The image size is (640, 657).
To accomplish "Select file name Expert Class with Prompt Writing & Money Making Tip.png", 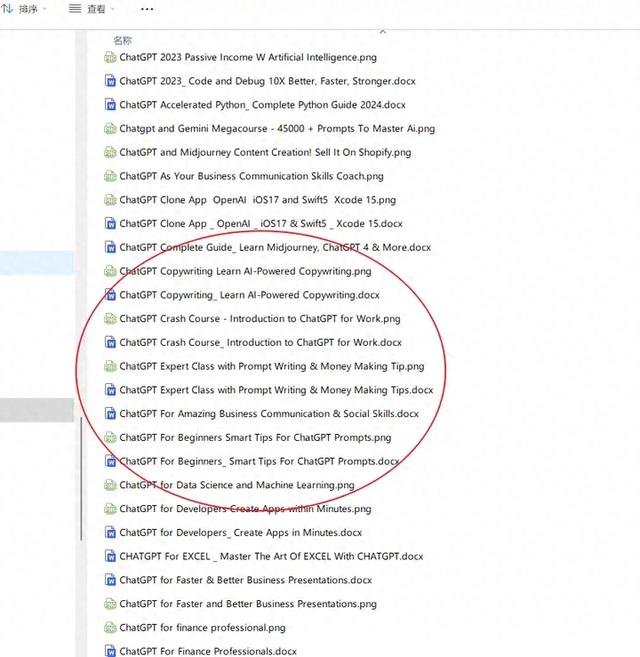I will [272, 366].
